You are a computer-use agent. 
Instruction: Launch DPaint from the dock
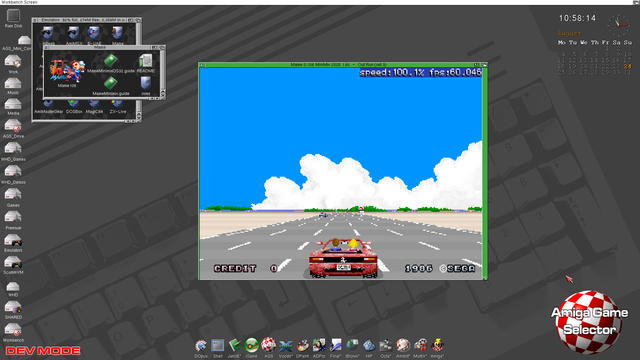(302, 346)
